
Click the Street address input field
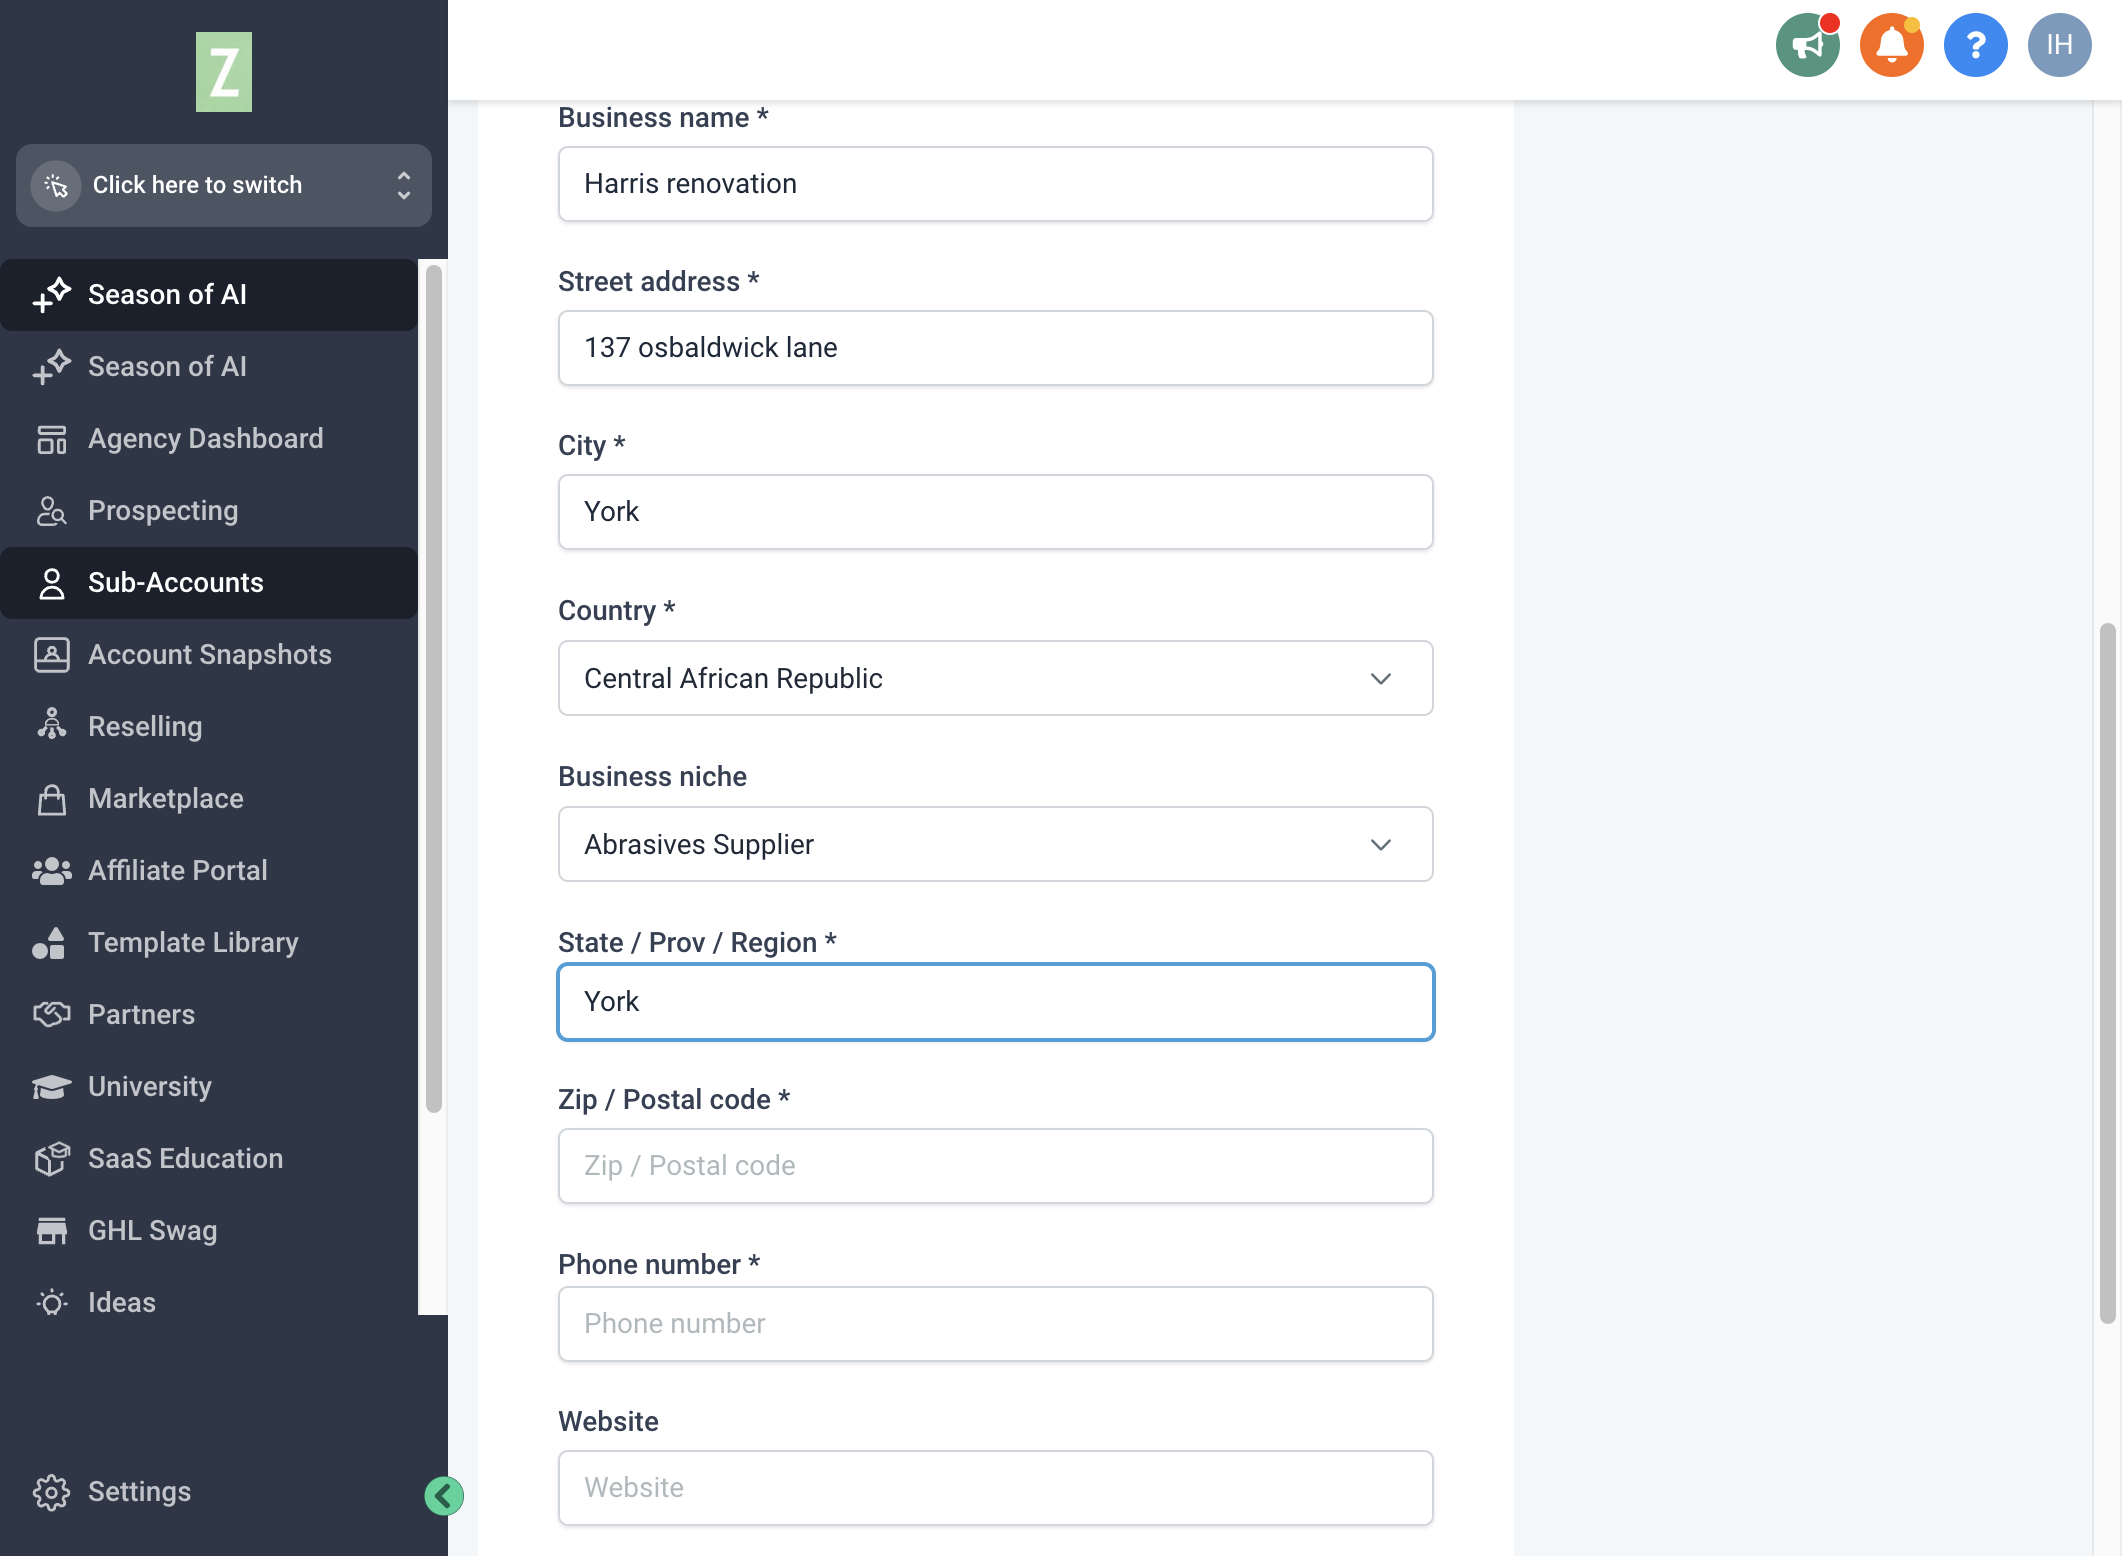(995, 348)
